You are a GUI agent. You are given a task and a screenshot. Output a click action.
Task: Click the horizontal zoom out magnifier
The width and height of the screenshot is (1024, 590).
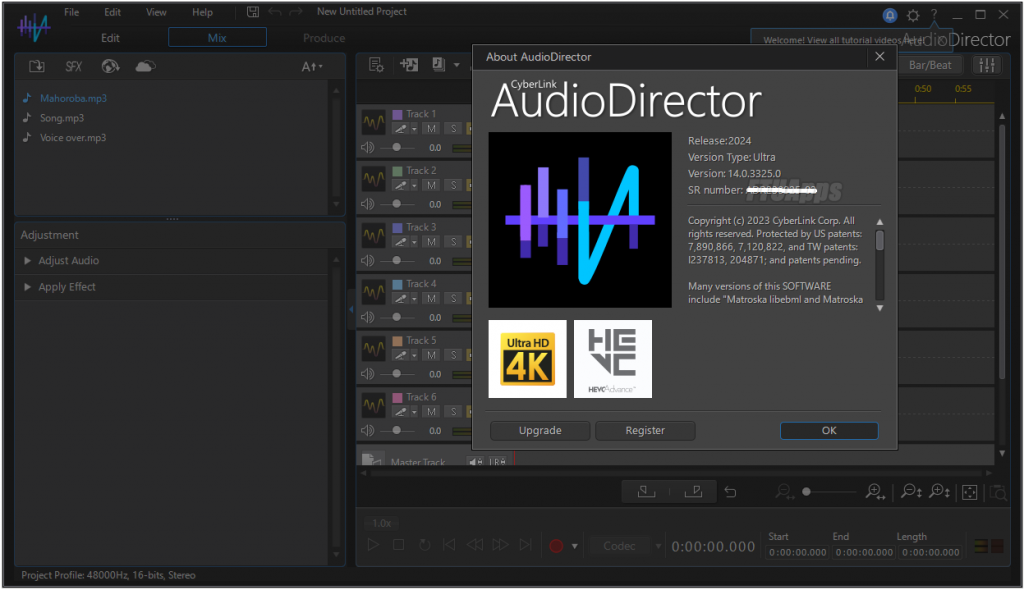(784, 492)
